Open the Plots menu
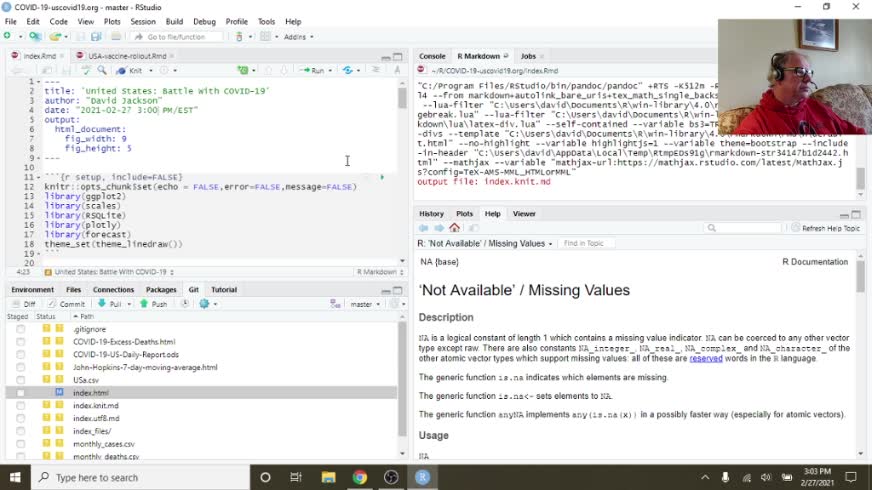Image resolution: width=872 pixels, height=490 pixels. 112,22
